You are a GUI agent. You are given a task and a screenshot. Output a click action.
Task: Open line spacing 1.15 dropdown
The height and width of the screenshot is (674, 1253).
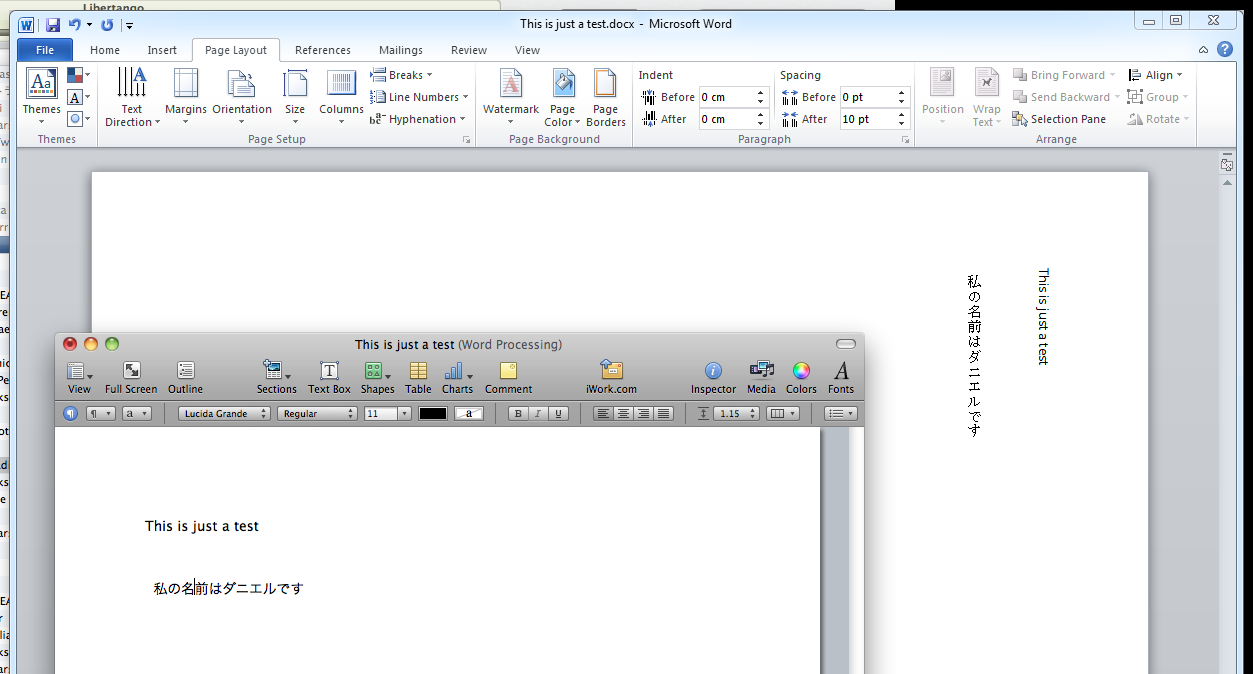click(x=736, y=413)
